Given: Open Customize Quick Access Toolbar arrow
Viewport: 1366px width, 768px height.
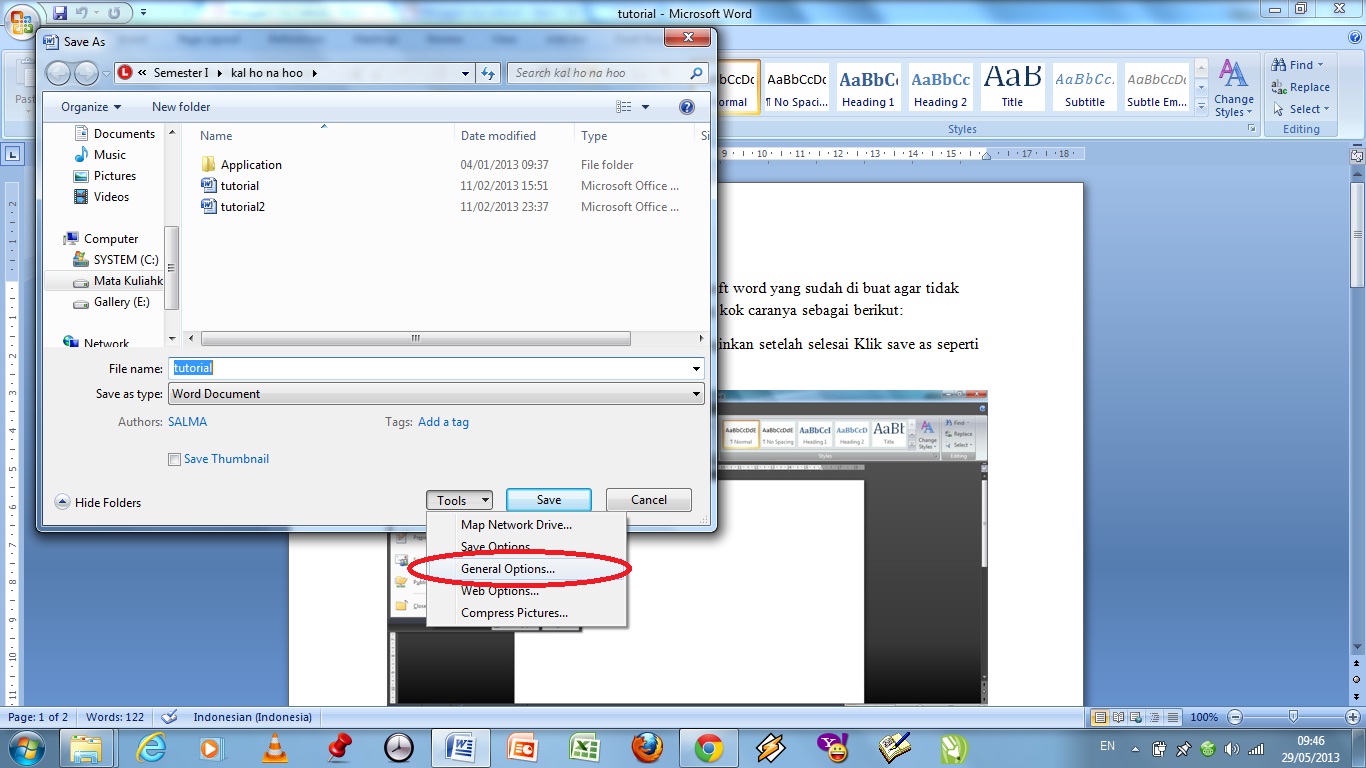Looking at the screenshot, I should coord(144,13).
